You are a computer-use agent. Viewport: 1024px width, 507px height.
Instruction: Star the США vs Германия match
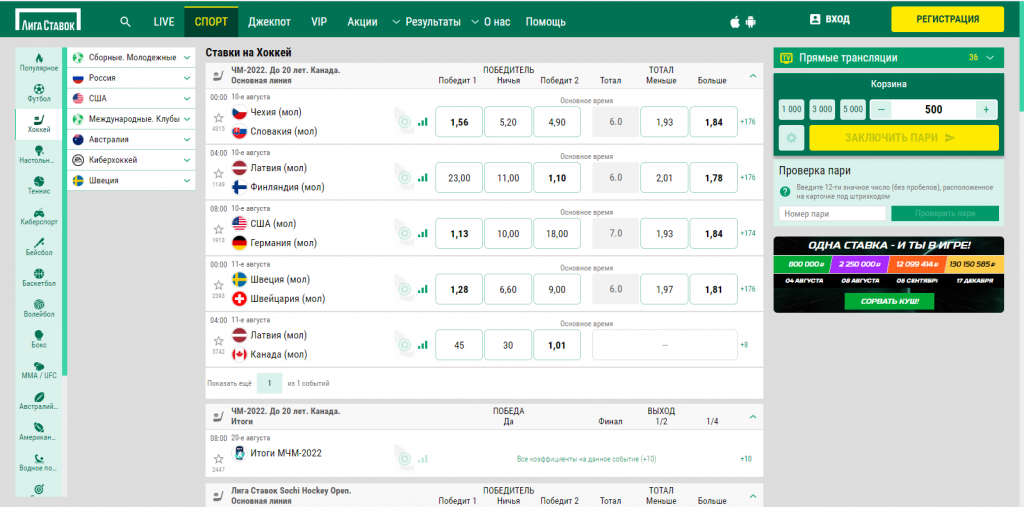pos(218,230)
